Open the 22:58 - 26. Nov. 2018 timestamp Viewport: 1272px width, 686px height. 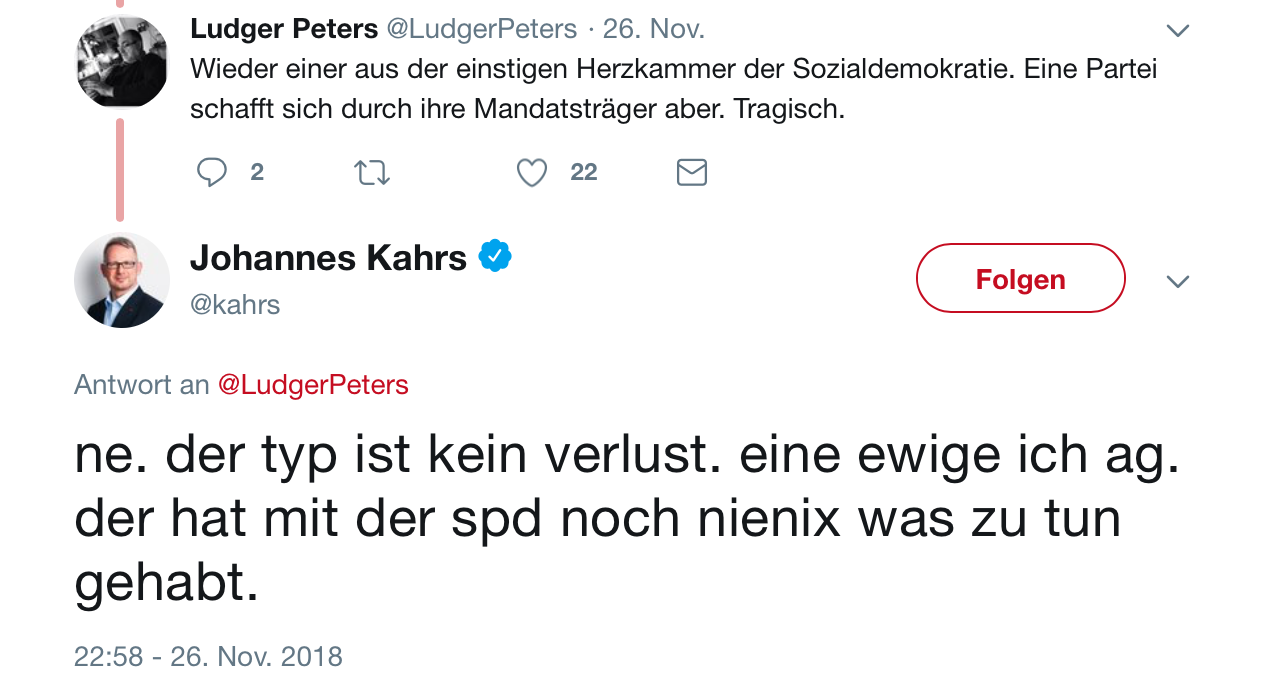(208, 657)
